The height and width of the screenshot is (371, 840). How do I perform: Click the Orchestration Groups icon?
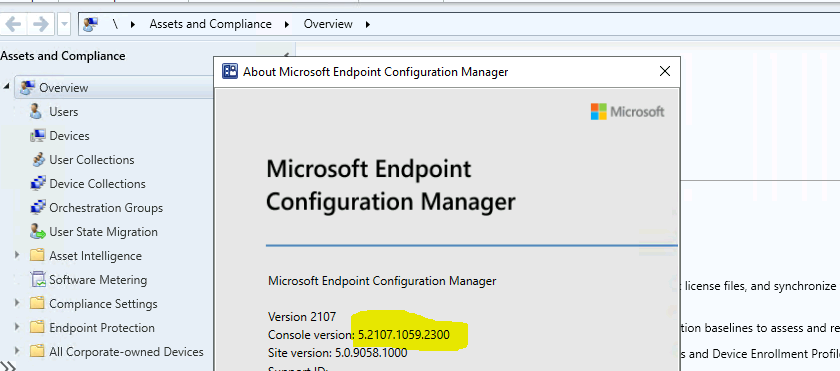point(38,208)
